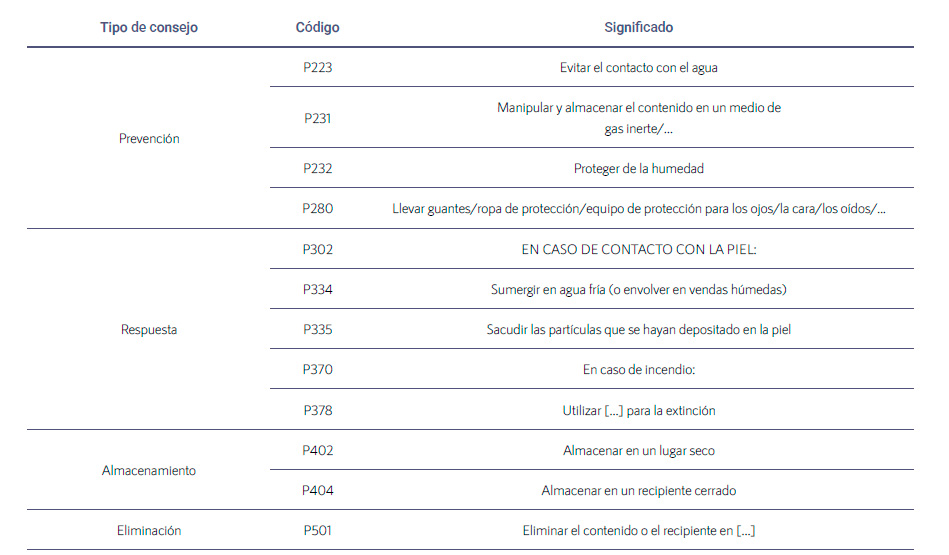
Task: Select the P231 code cell
Action: pos(317,118)
